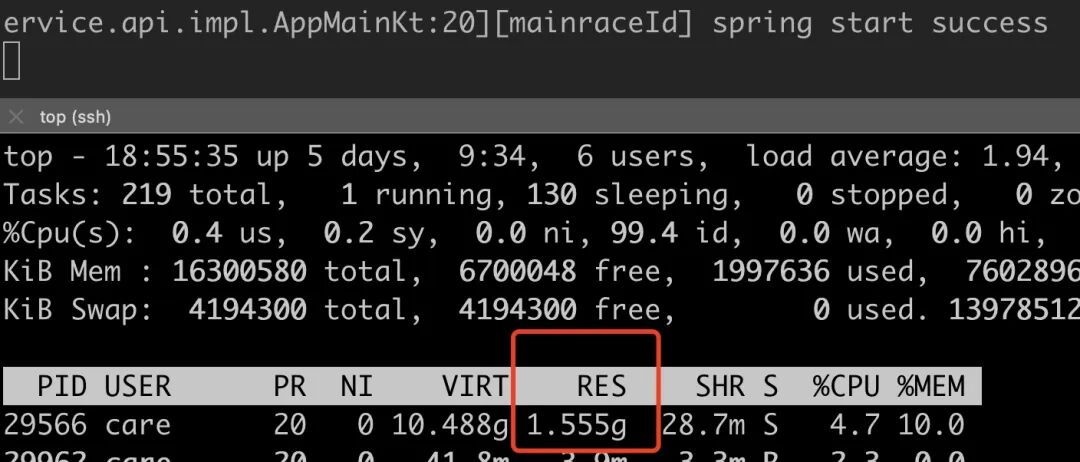Click the VIRT column header
Image resolution: width=1080 pixels, height=462 pixels.
coord(475,386)
